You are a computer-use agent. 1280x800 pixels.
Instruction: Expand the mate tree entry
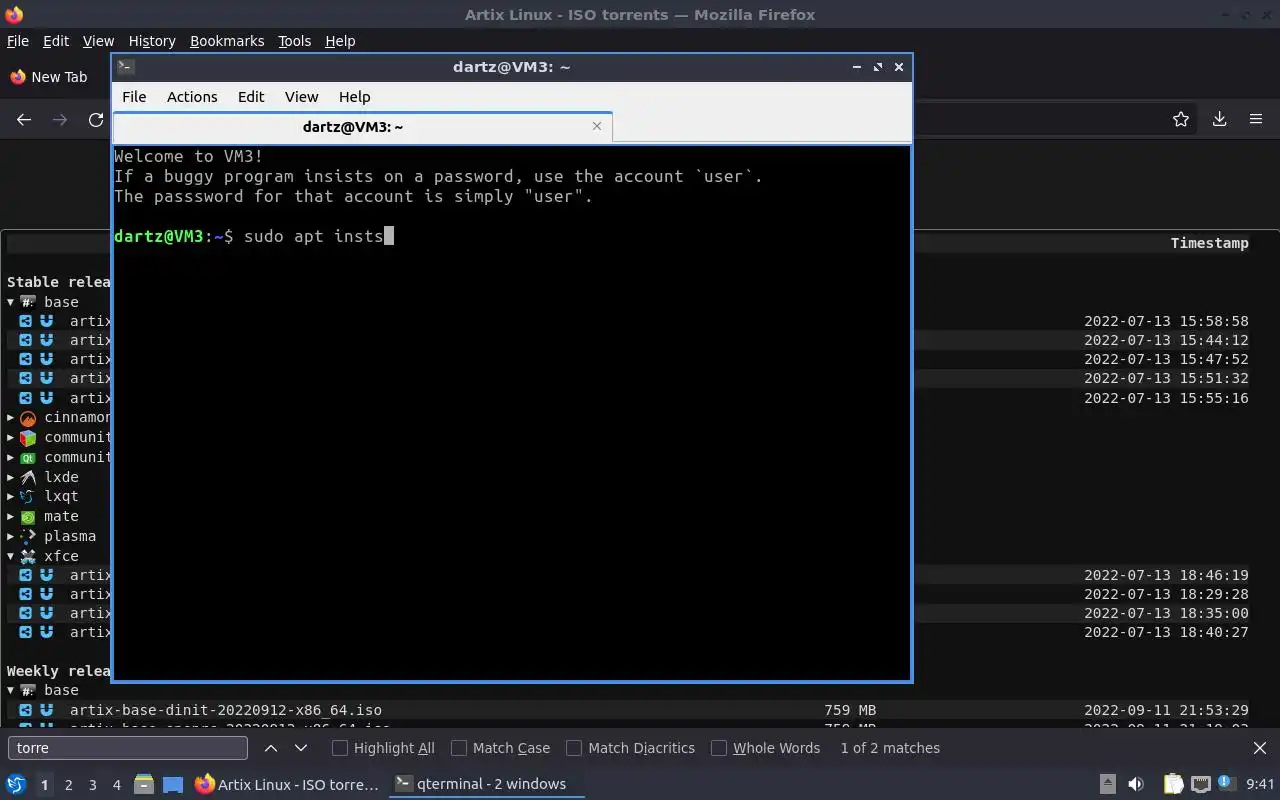(11, 516)
